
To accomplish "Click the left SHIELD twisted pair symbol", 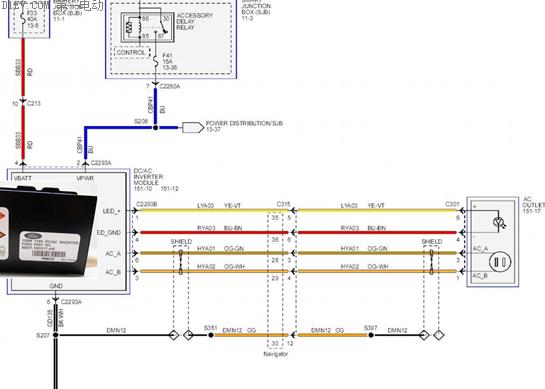I will [181, 262].
